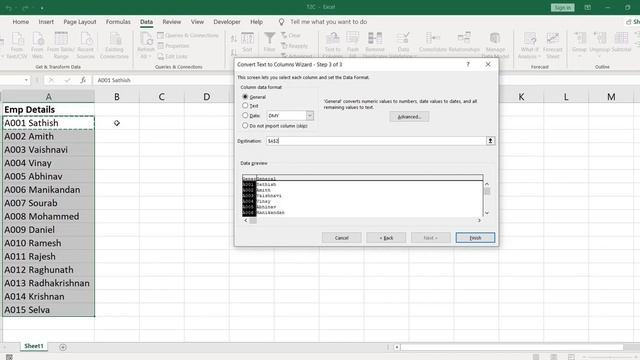The width and height of the screenshot is (640, 360).
Task: Click the collapse-range icon beside Destination
Action: click(x=490, y=141)
